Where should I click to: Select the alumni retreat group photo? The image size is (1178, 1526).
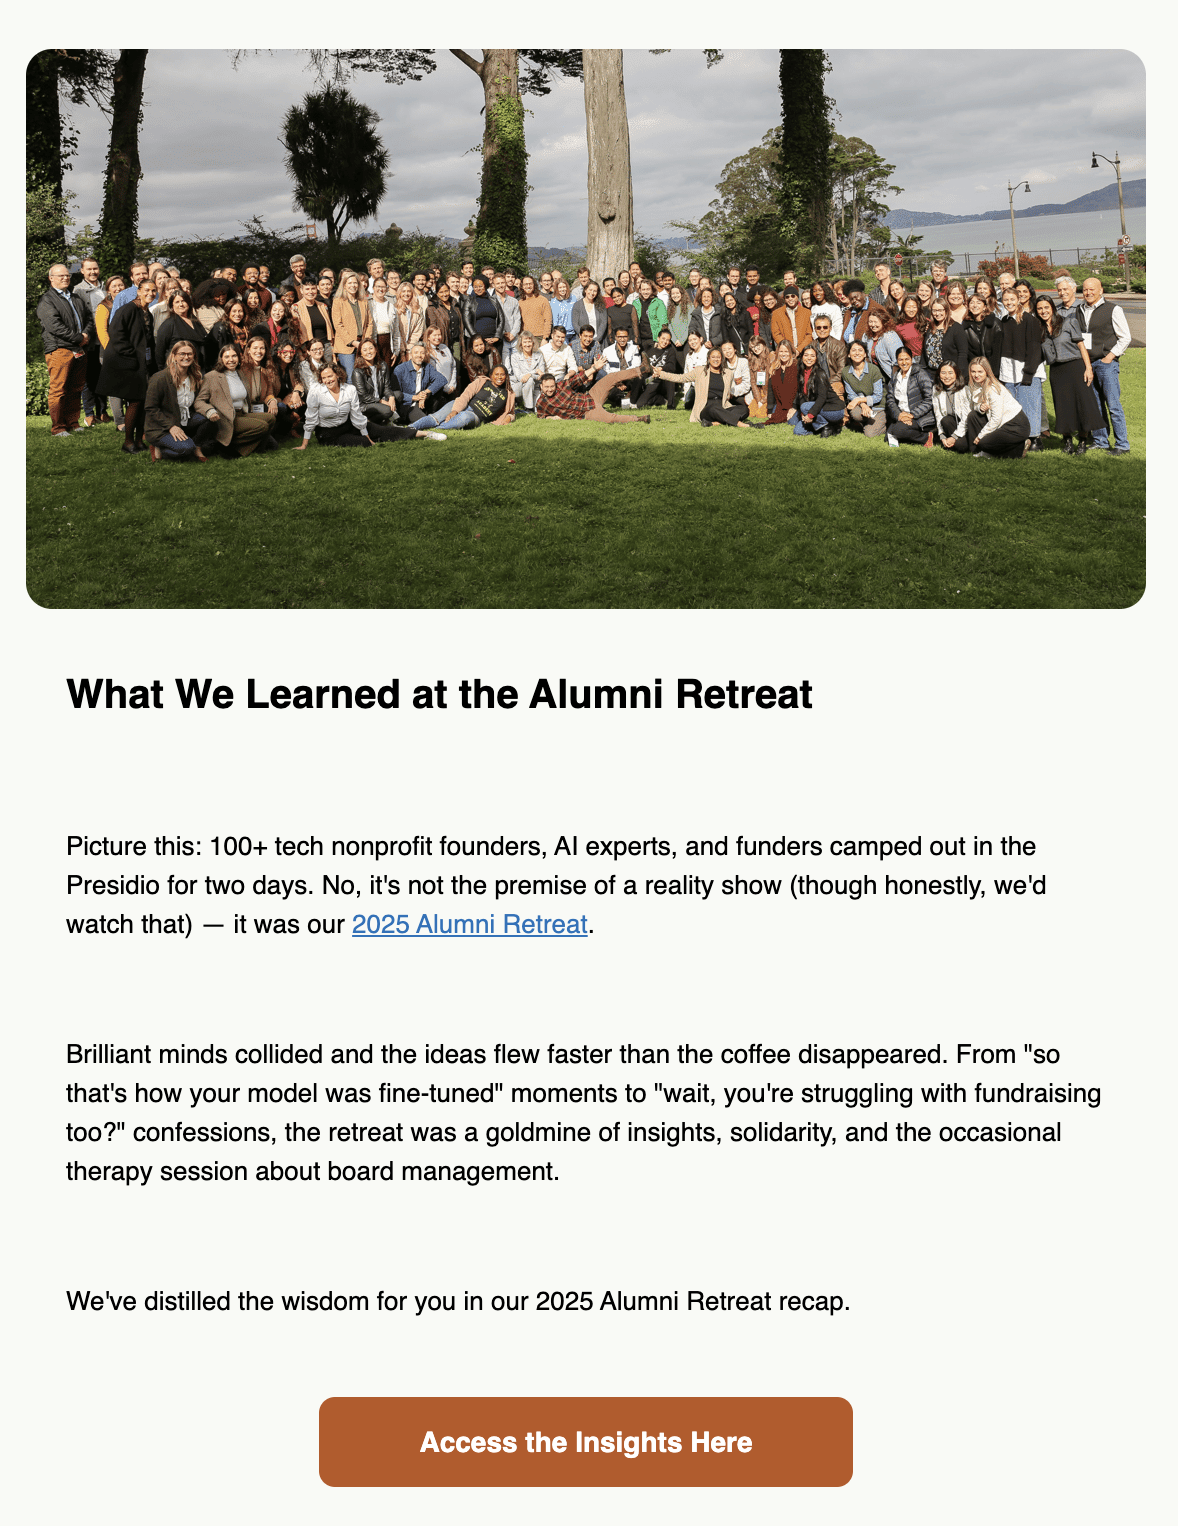(x=586, y=329)
